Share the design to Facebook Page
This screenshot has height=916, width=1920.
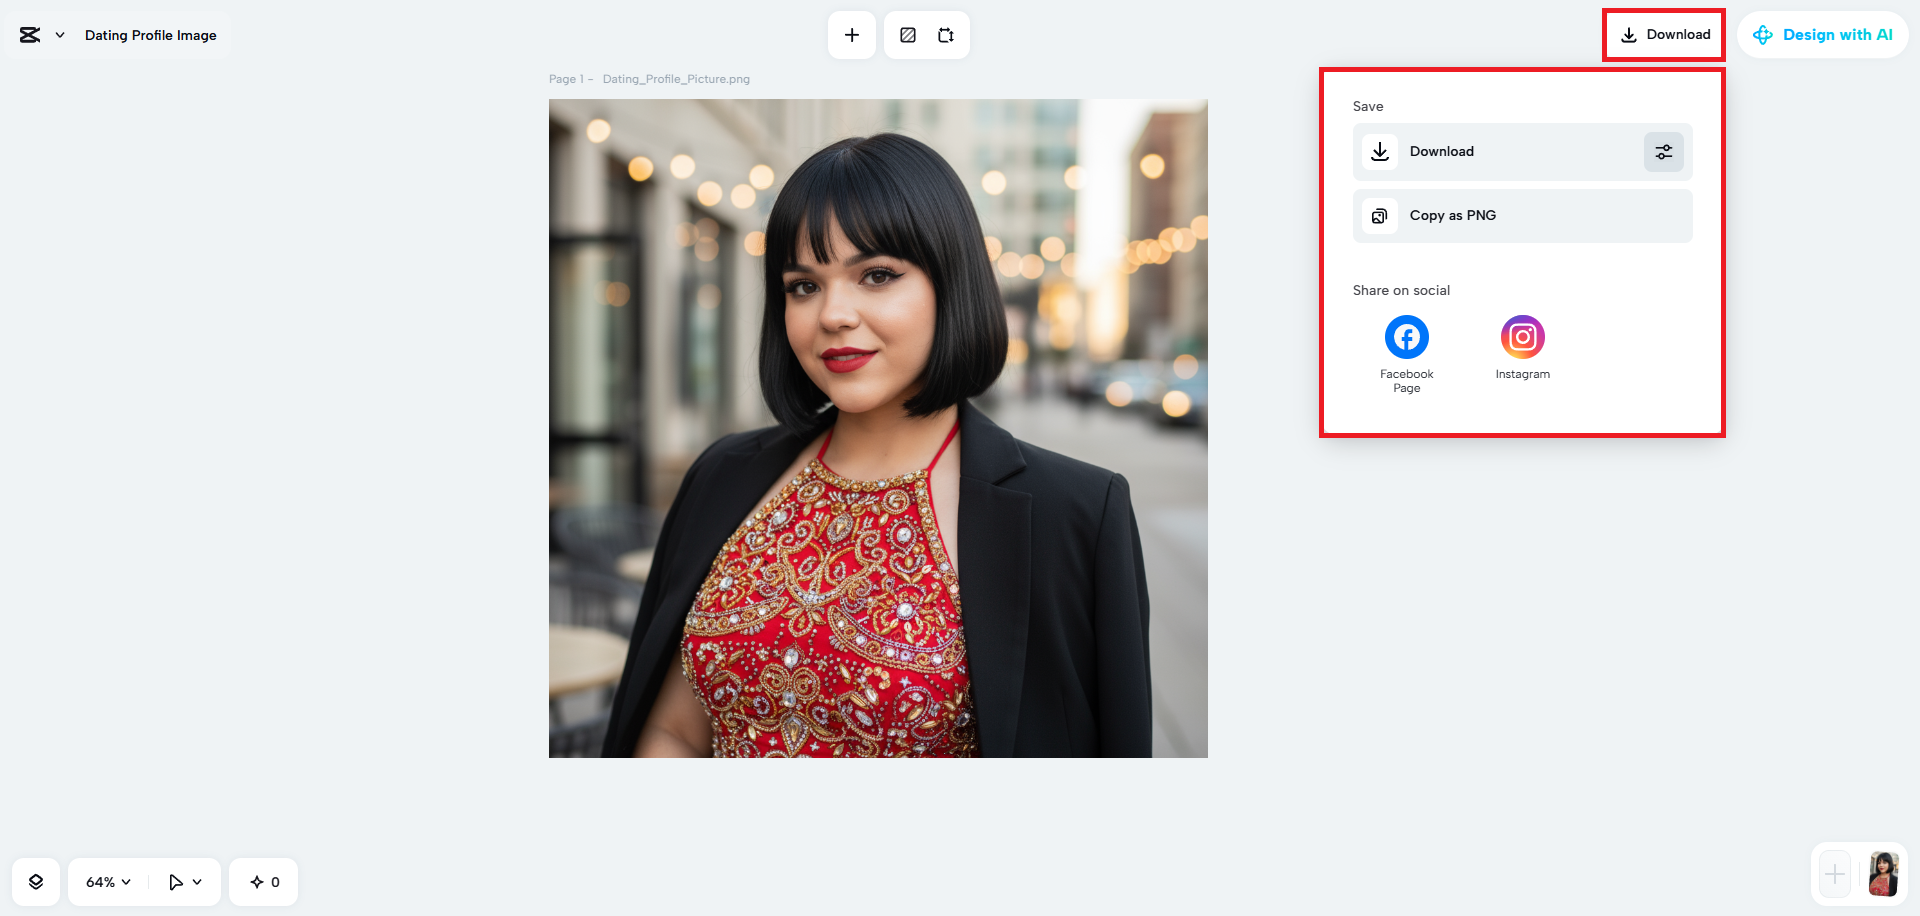(1406, 337)
